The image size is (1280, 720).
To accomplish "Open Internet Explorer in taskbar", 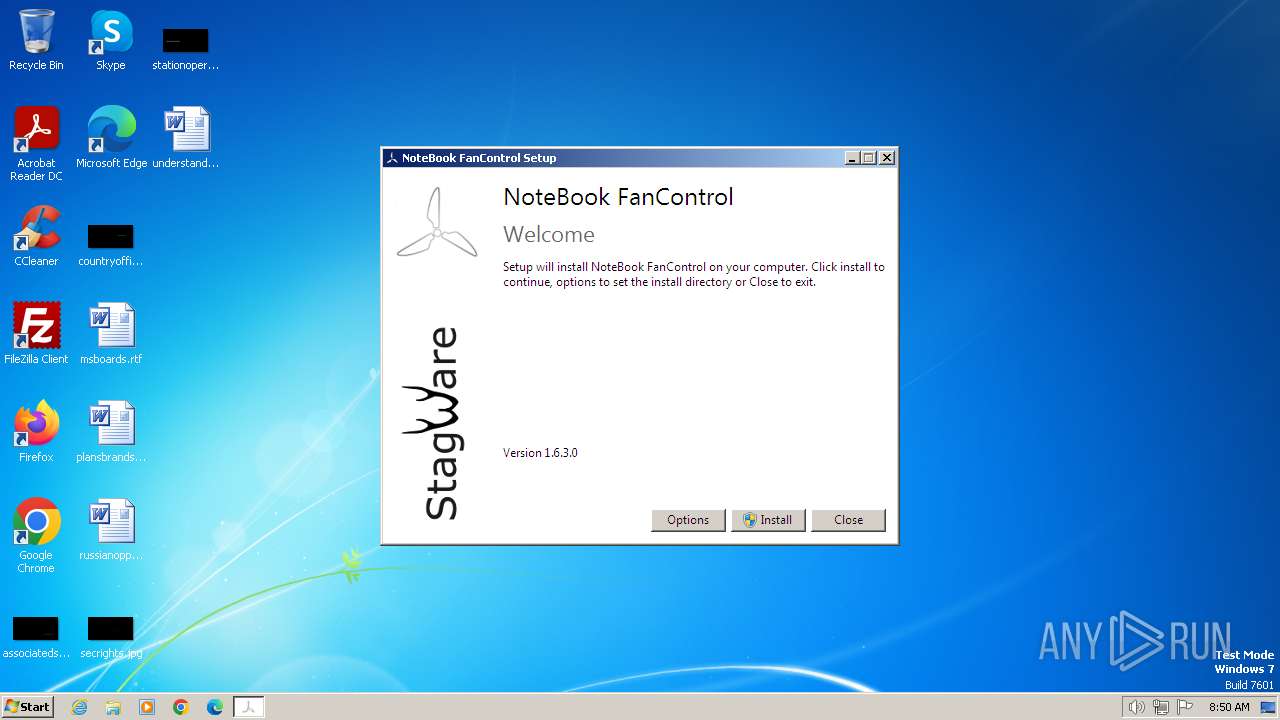I will [80, 707].
